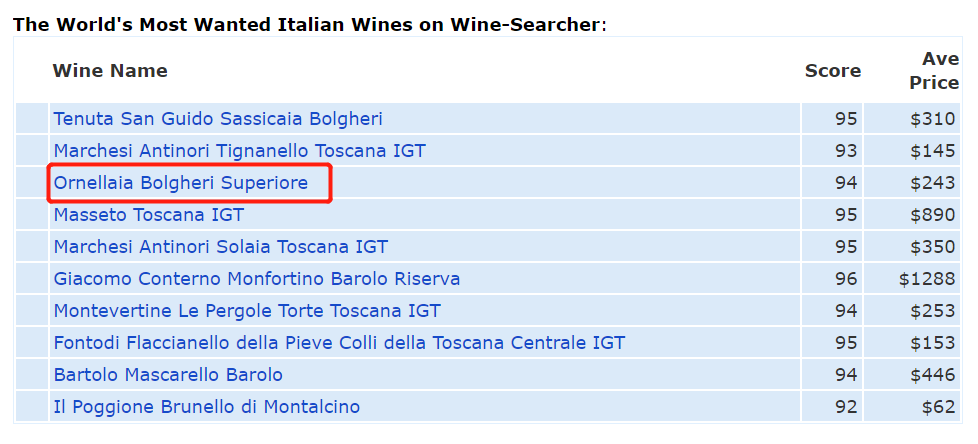
Task: Open the Ornellaia Bolgheri Superiore wine link
Action: (181, 183)
